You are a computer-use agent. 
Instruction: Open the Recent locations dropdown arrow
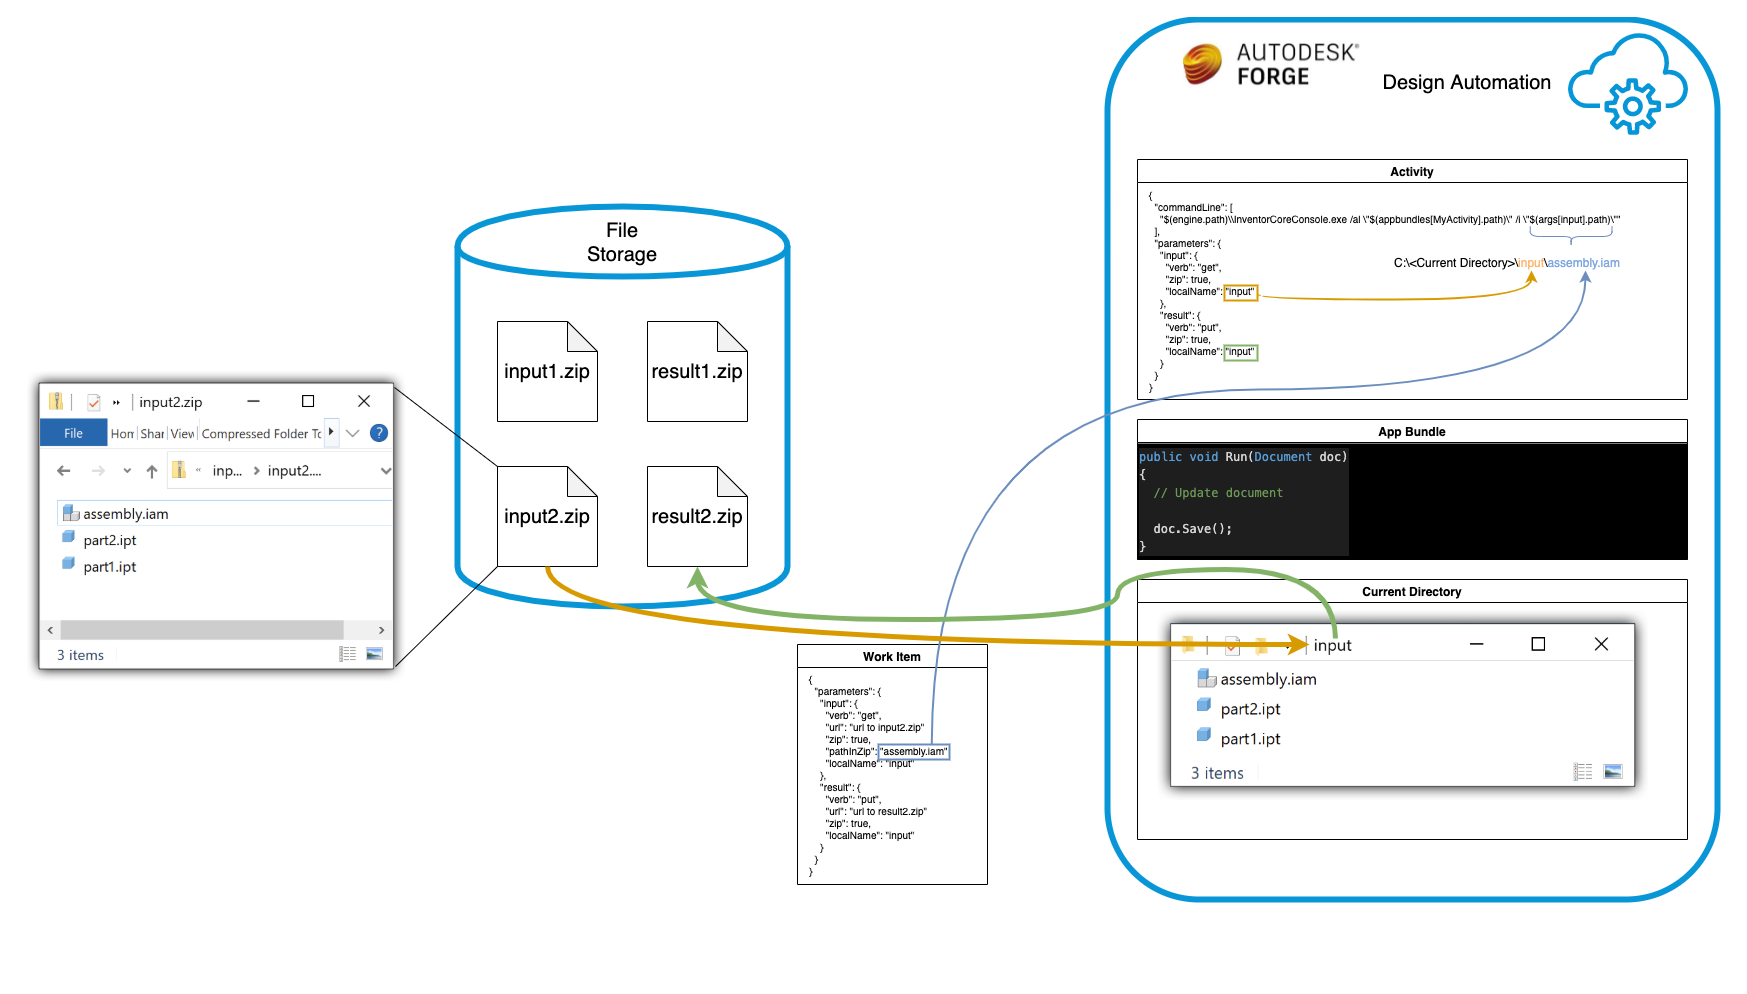coord(127,471)
